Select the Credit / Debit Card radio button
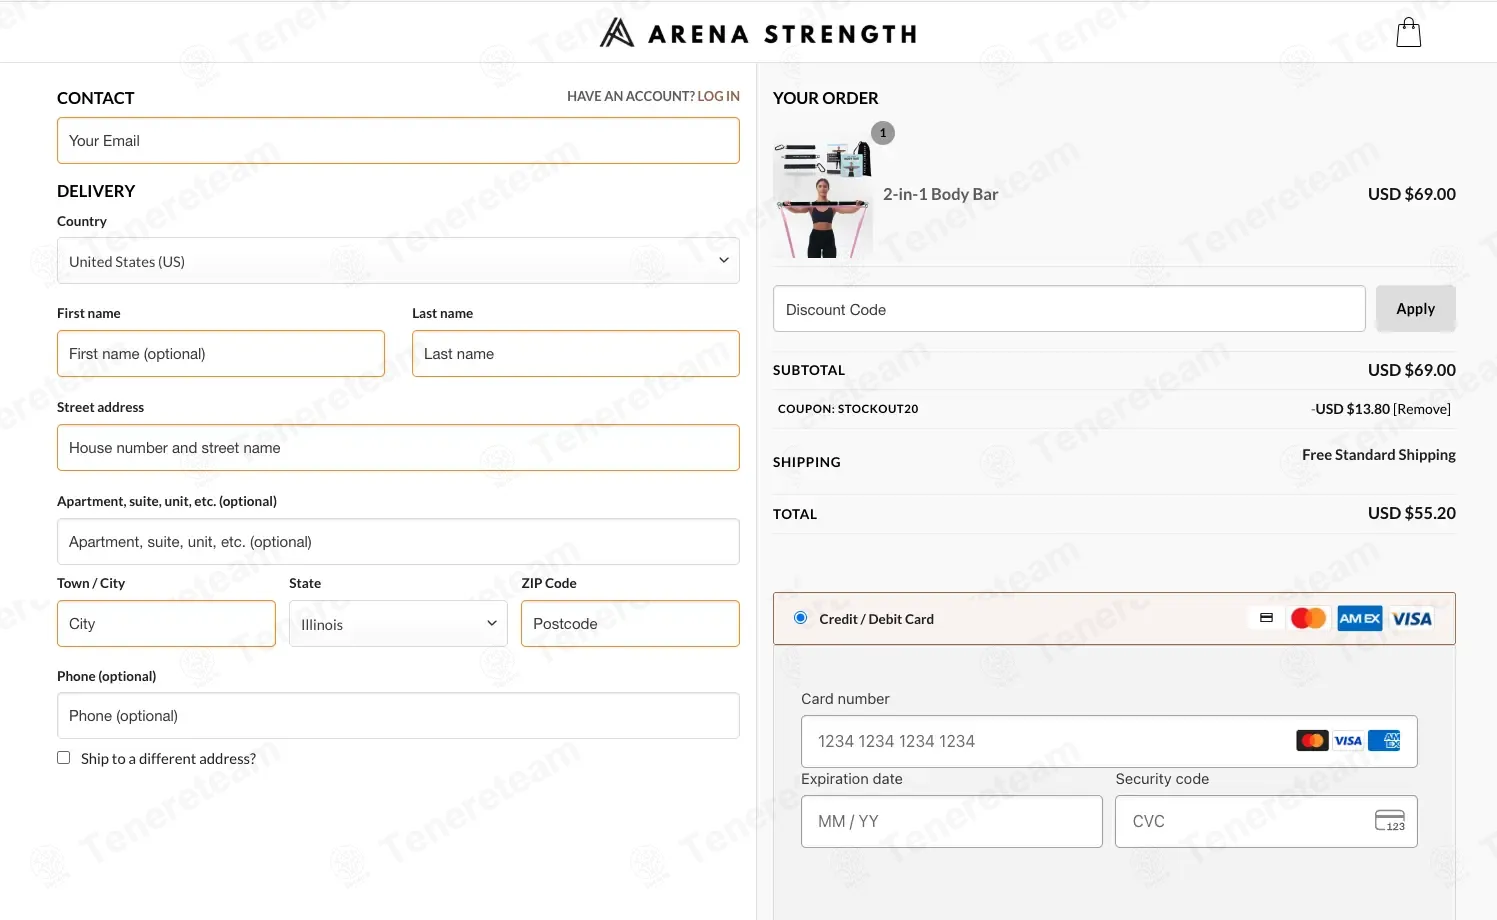This screenshot has width=1497, height=920. click(800, 618)
